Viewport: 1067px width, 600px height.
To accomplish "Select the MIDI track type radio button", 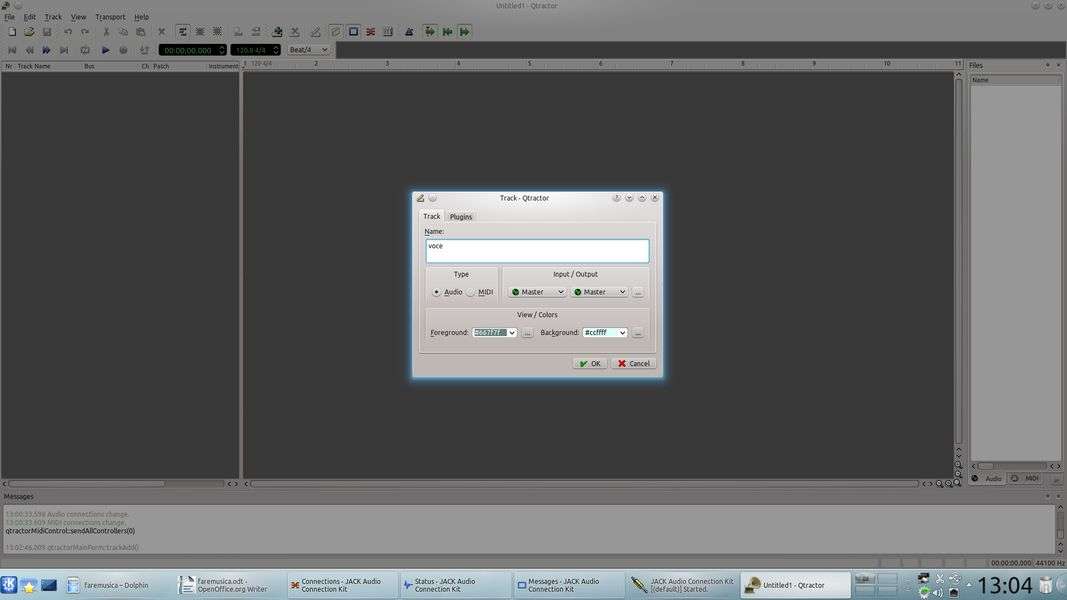I will [x=471, y=292].
